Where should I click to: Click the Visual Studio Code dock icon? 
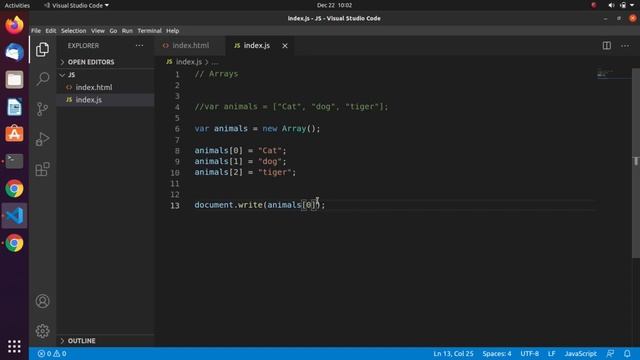pyautogui.click(x=14, y=216)
